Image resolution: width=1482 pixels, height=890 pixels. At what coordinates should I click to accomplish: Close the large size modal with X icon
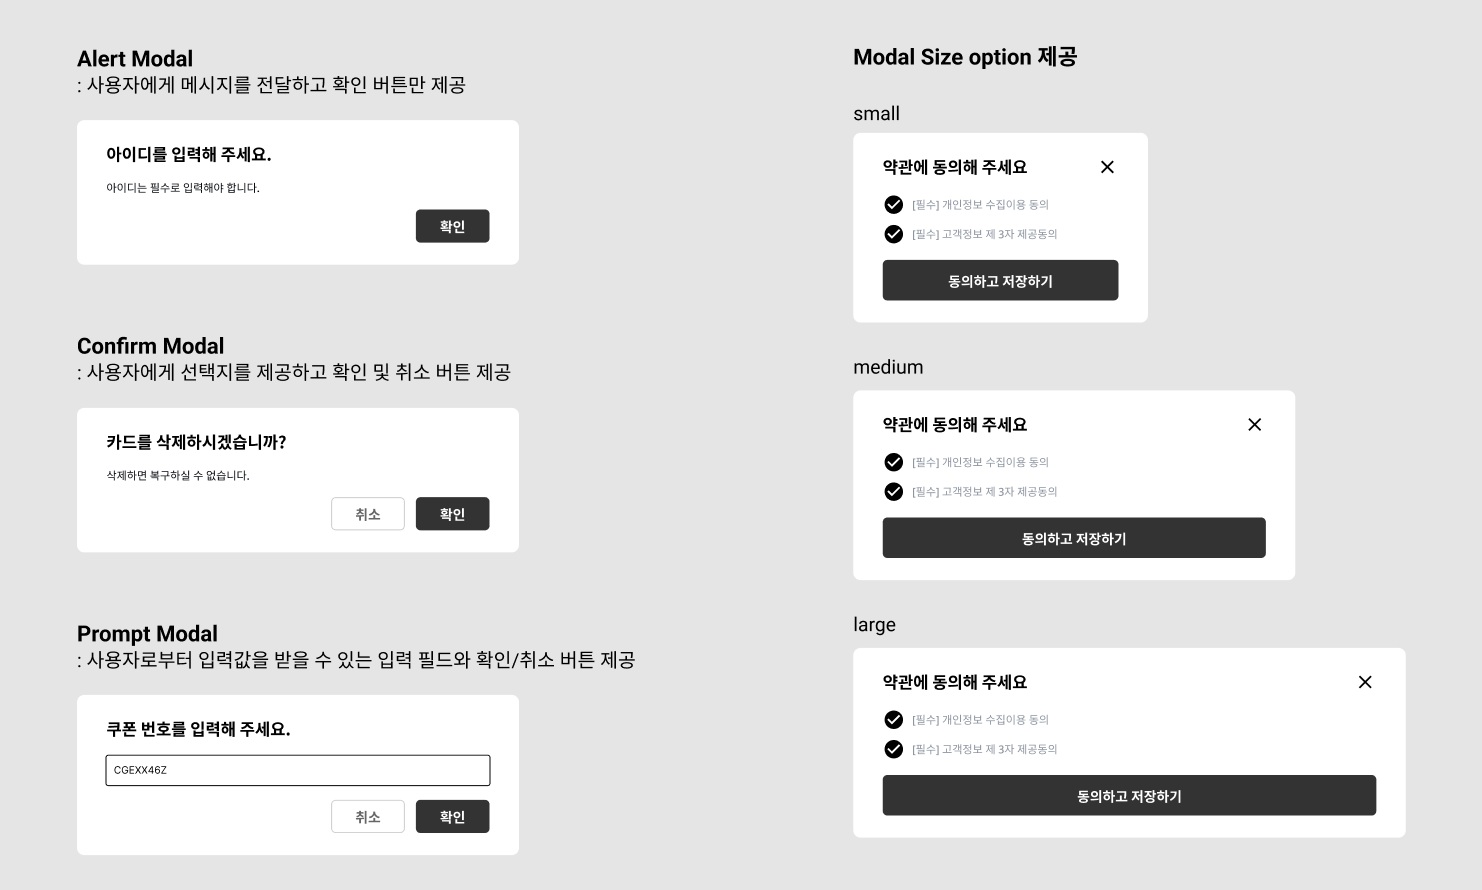pyautogui.click(x=1365, y=682)
